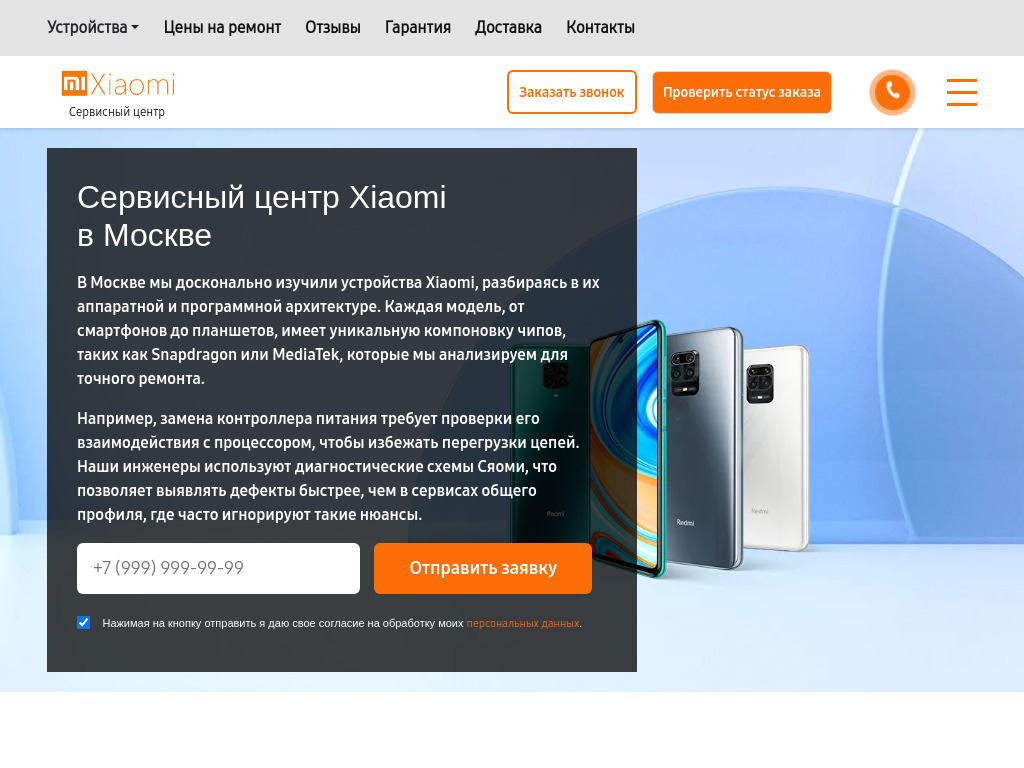Click Проверить статус заказа button
Screen dimensions: 1024x768
coord(741,92)
